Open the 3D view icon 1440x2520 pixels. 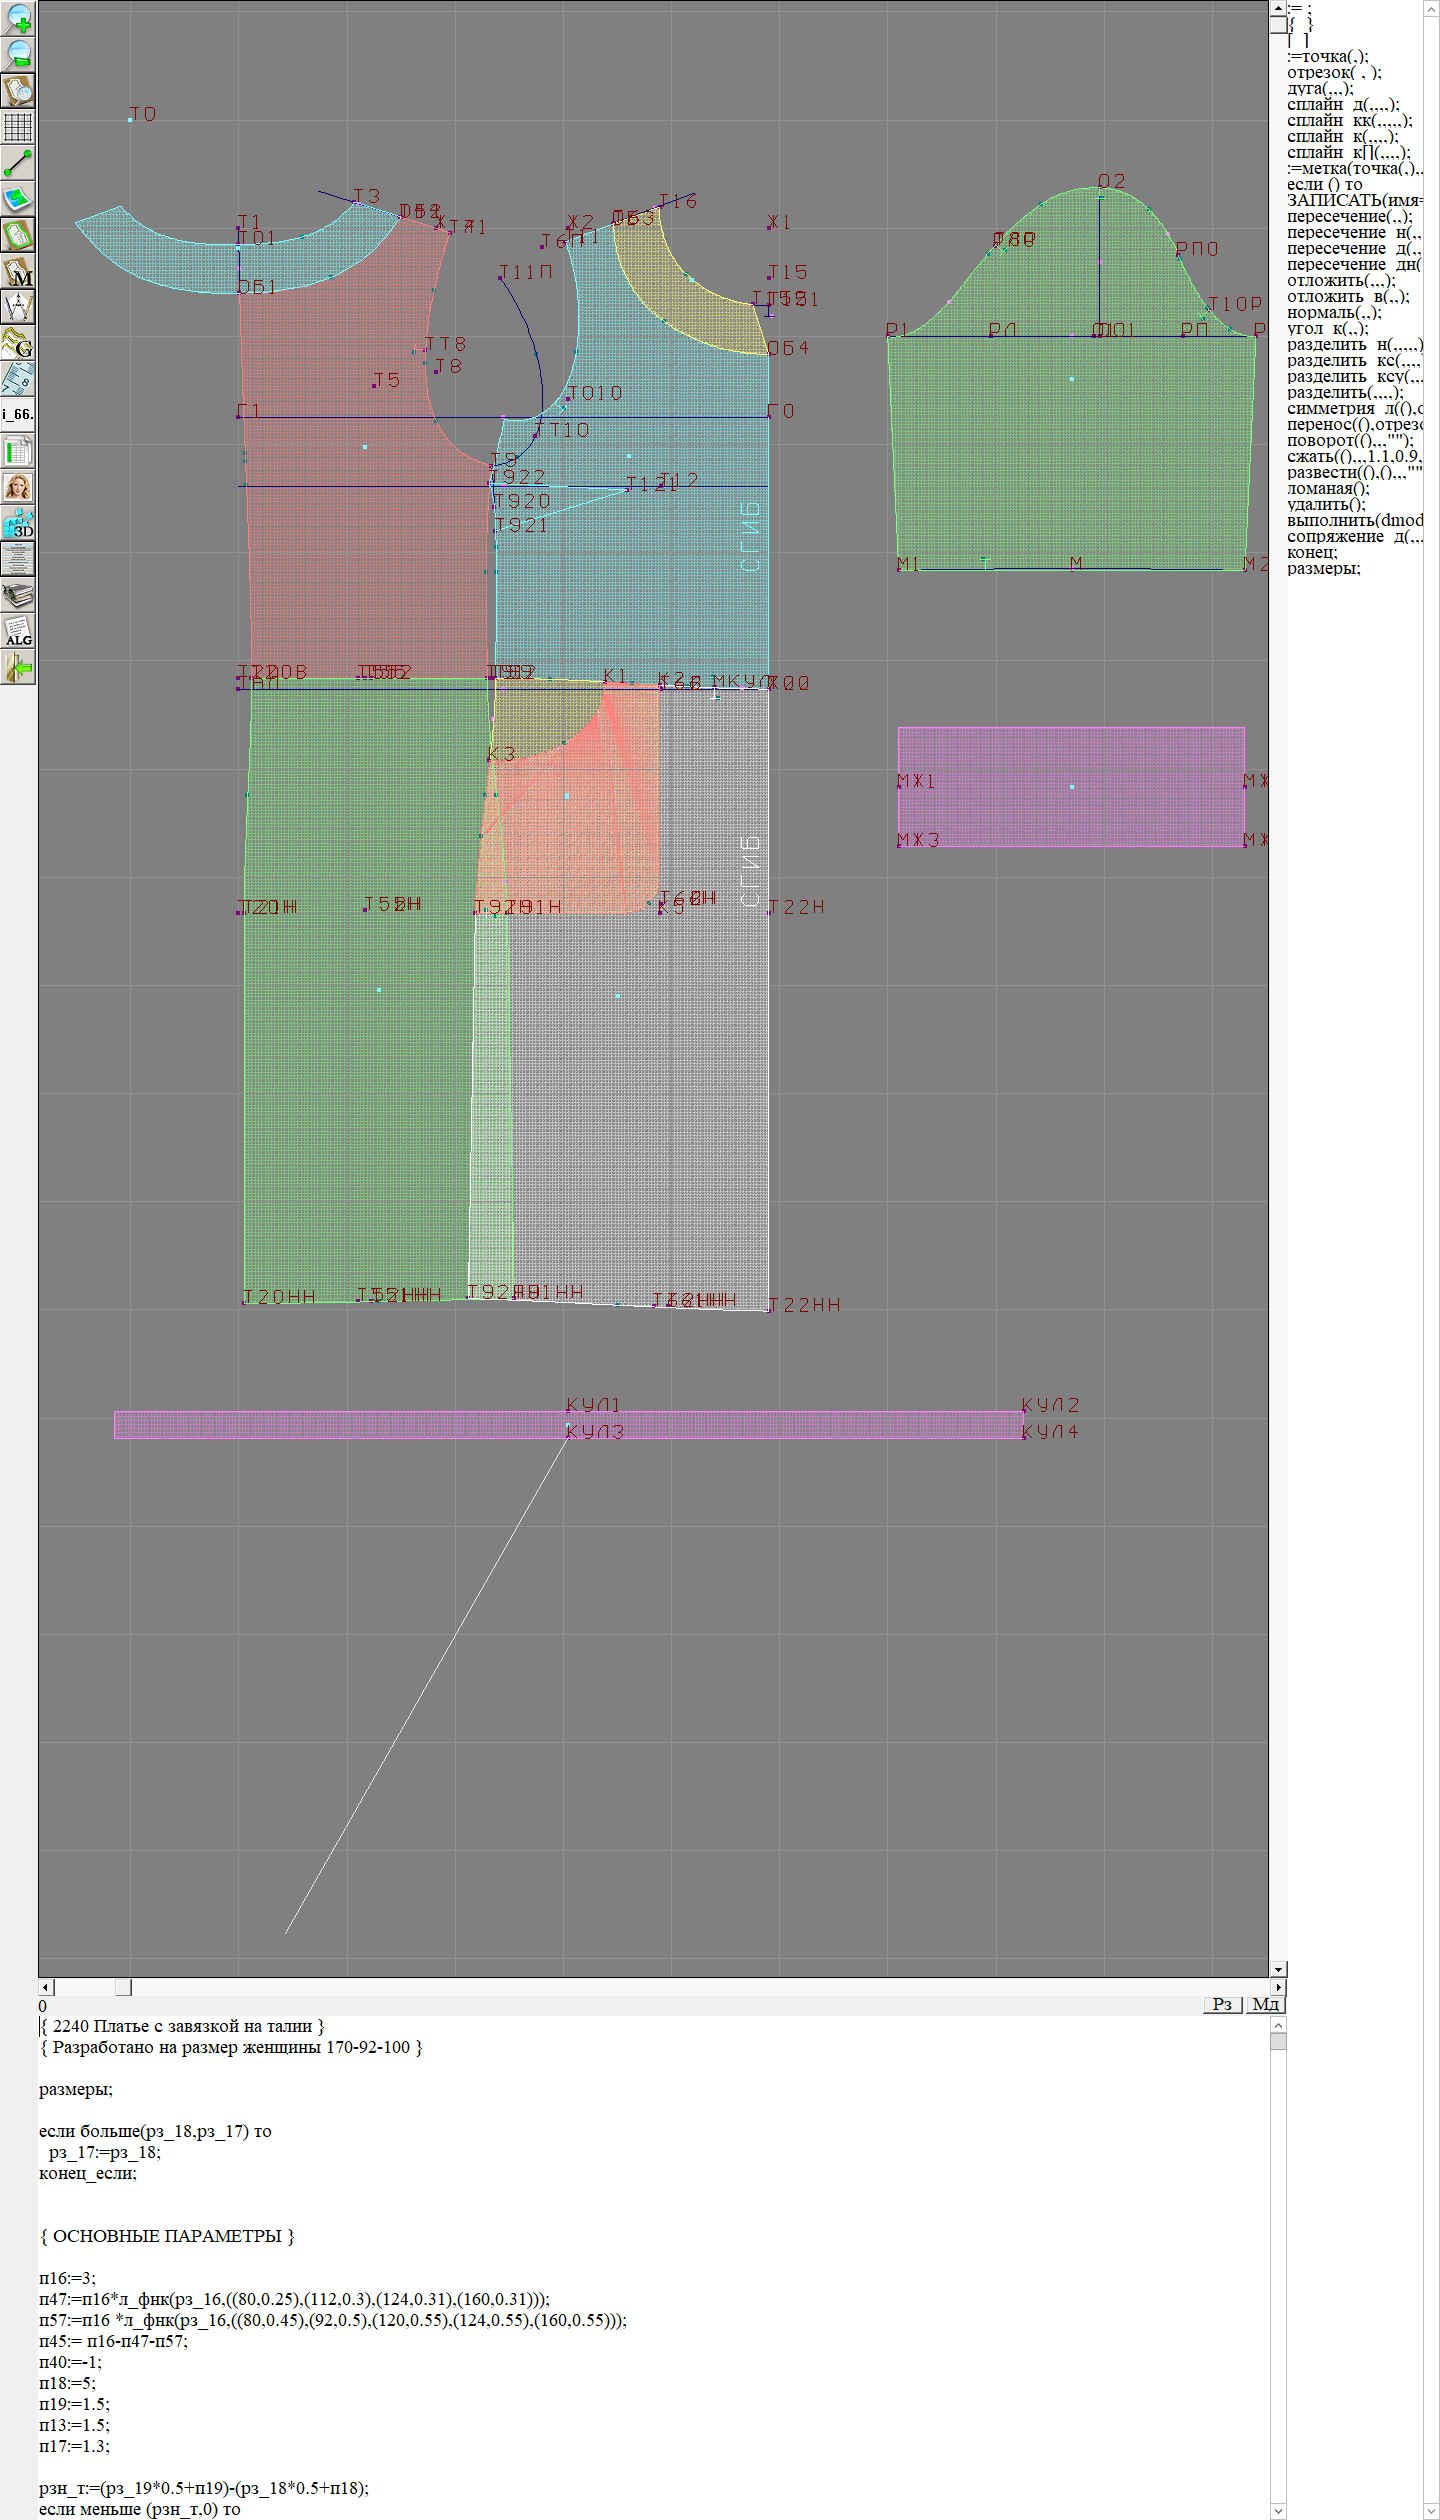[18, 523]
